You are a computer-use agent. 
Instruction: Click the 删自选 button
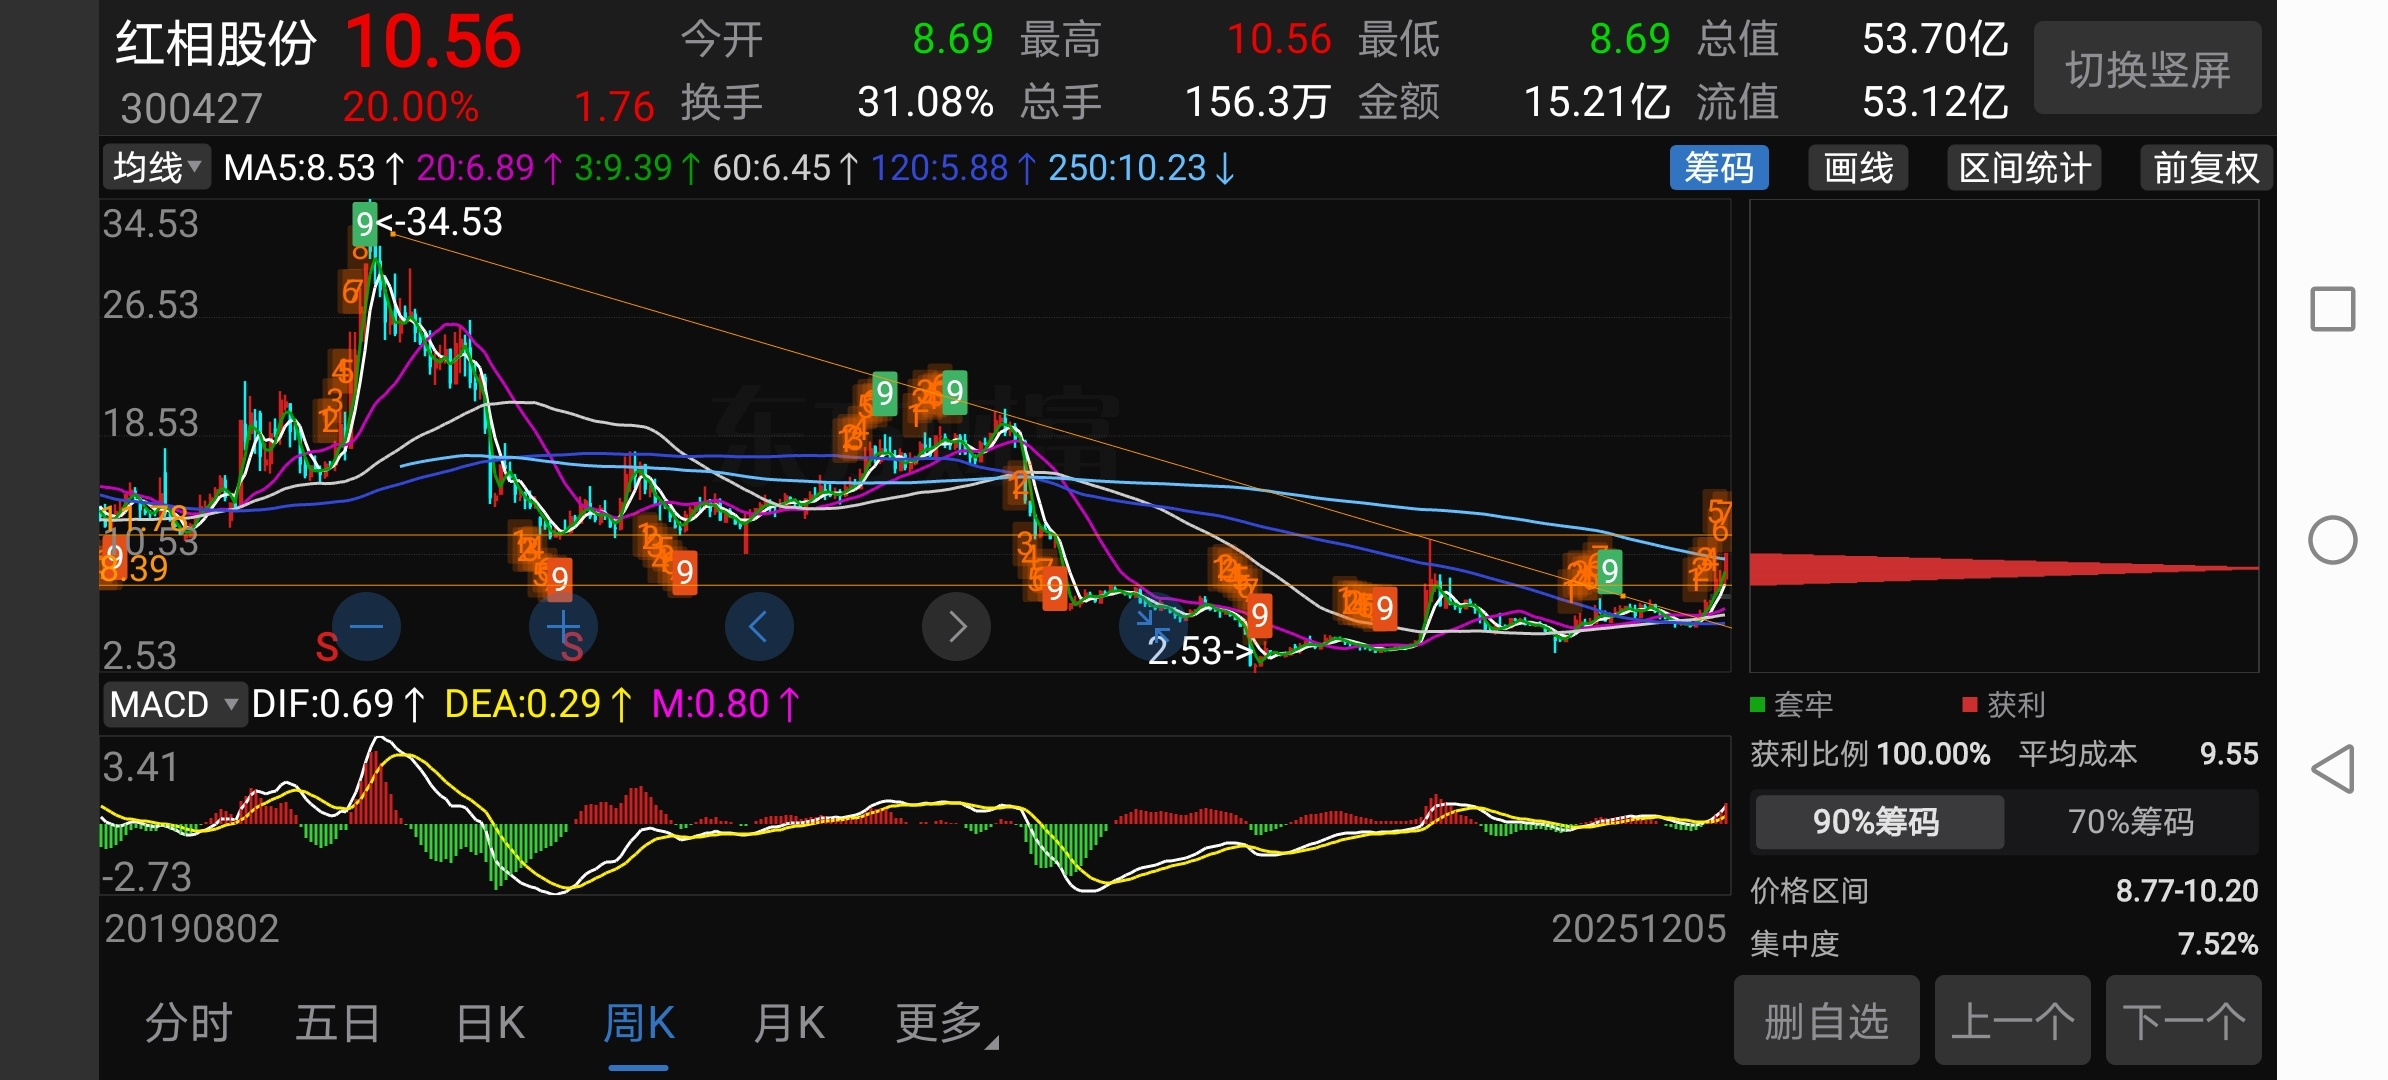(1826, 1022)
